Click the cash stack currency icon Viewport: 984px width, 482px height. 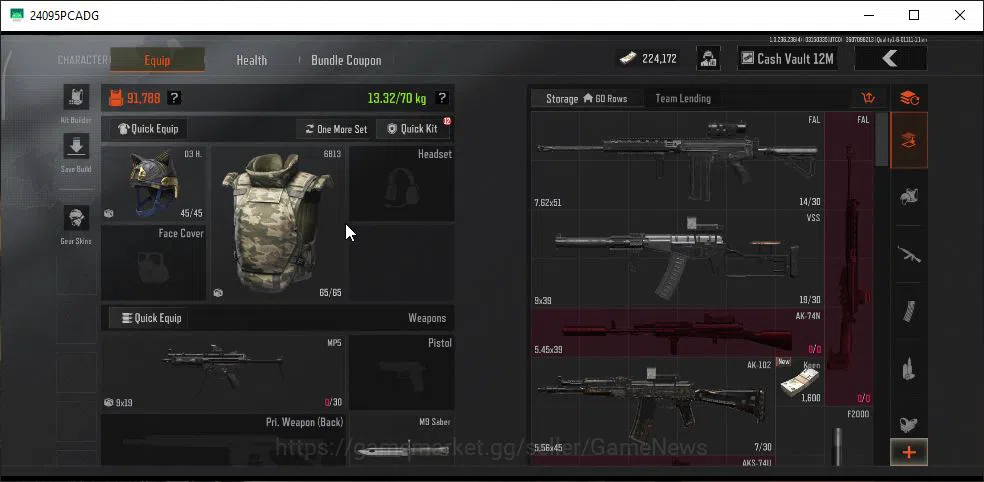[628, 58]
